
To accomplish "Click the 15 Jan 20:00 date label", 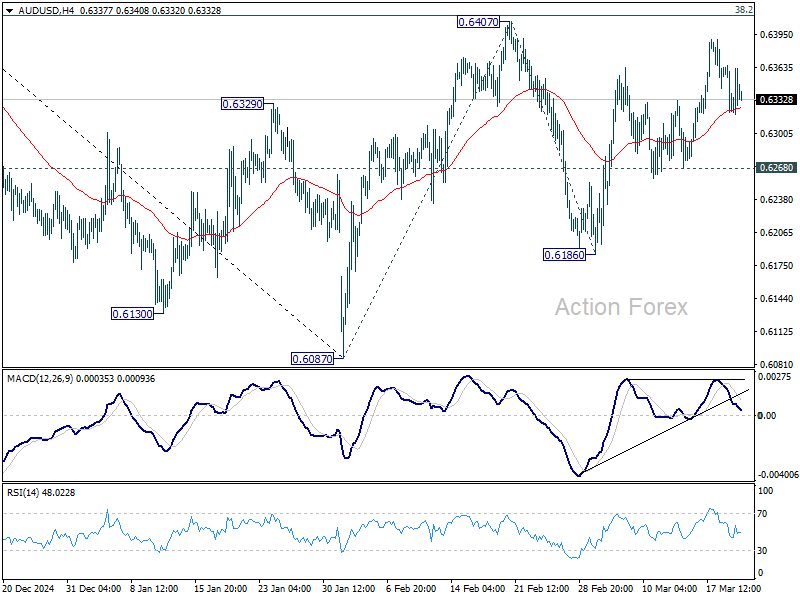I will 220,588.
